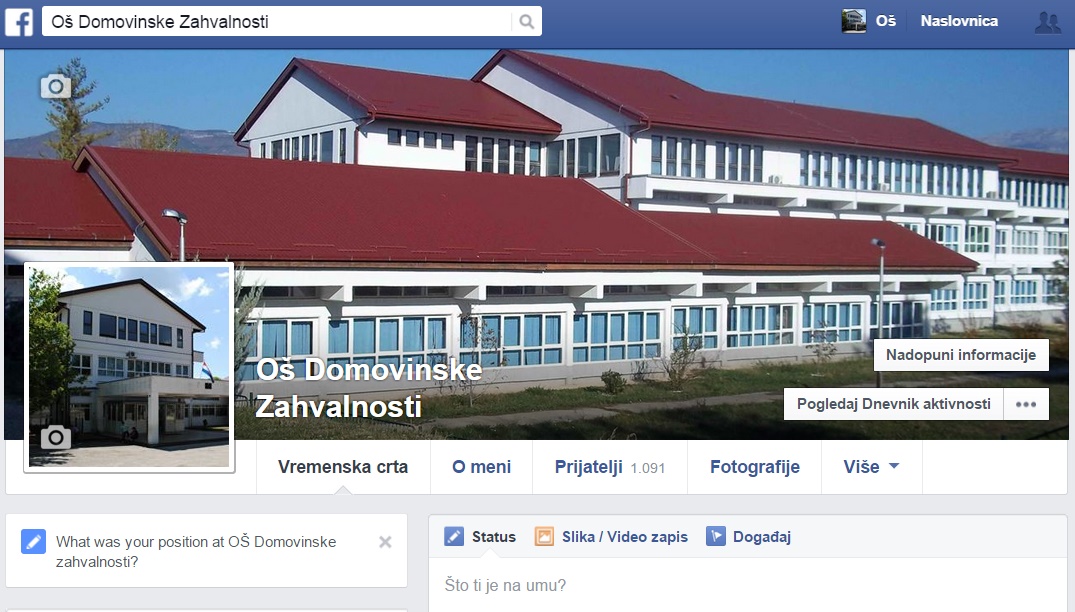1075x612 pixels.
Task: Open the three dots more options
Action: click(1026, 404)
